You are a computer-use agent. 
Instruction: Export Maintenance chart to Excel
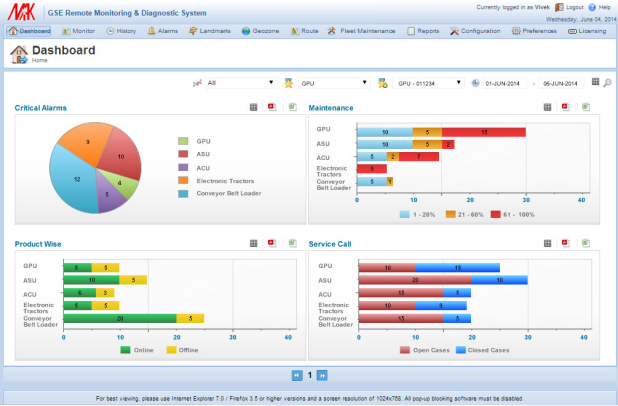(x=586, y=107)
